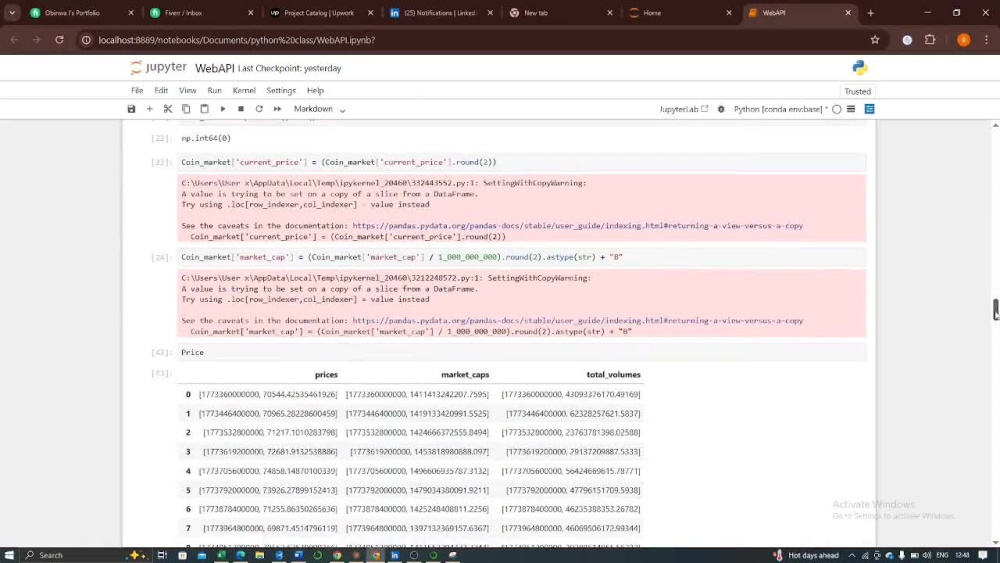This screenshot has height=563, width=1000.
Task: Paste cell from clipboard
Action: point(204,109)
